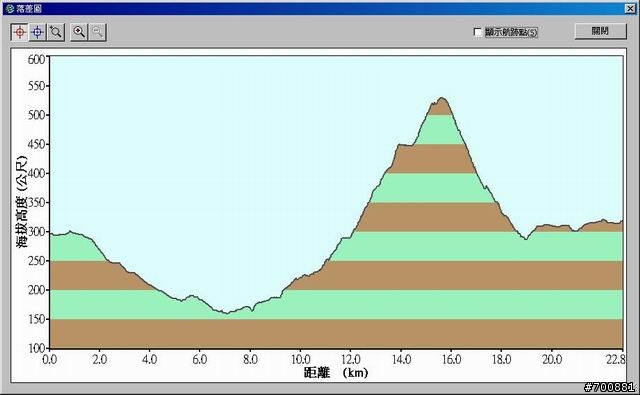Click the 4.0 distance axis label
Image resolution: width=640 pixels, height=395 pixels.
tap(149, 359)
